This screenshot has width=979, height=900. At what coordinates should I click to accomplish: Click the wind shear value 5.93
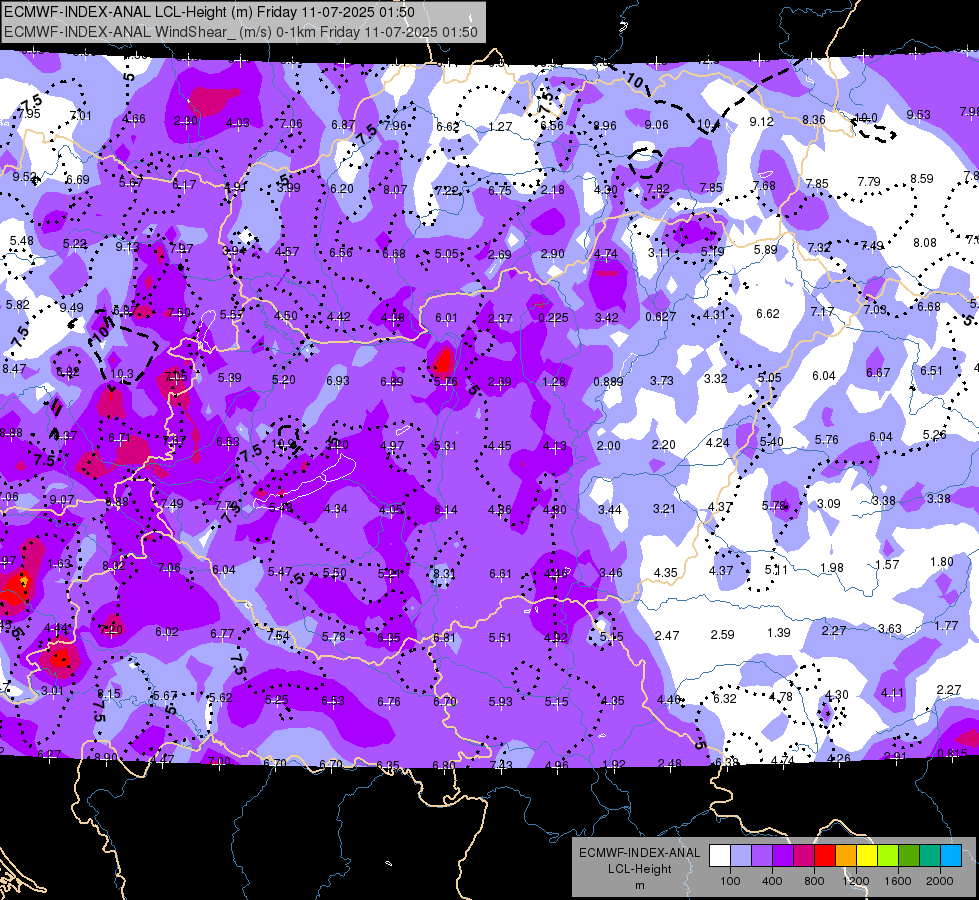501,701
